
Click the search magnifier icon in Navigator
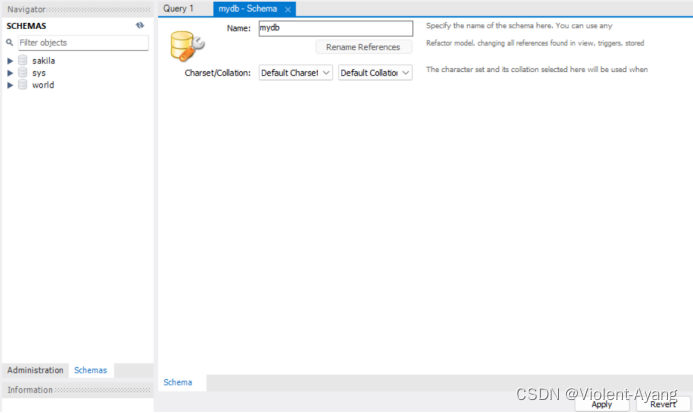pos(9,42)
